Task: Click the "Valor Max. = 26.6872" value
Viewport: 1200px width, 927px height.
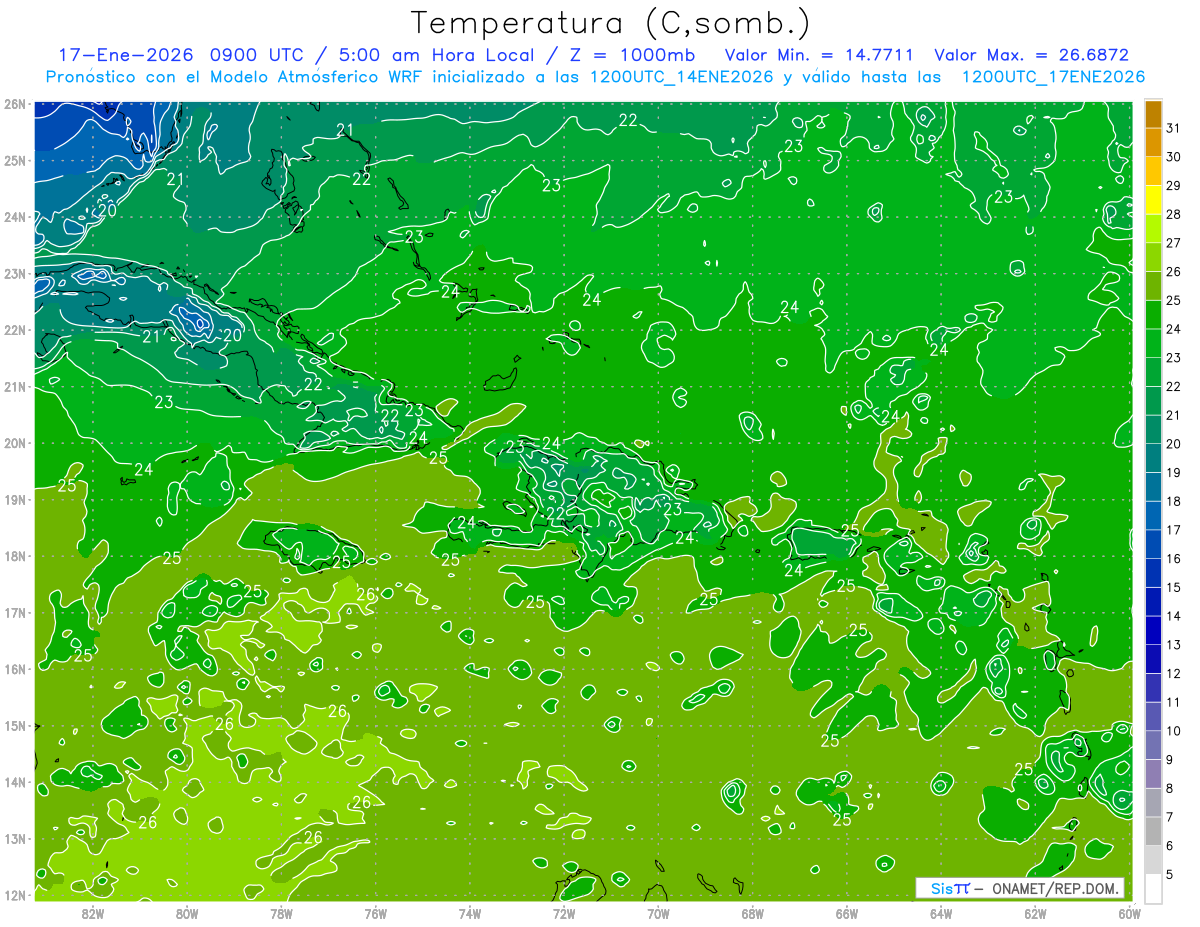Action: [1031, 56]
